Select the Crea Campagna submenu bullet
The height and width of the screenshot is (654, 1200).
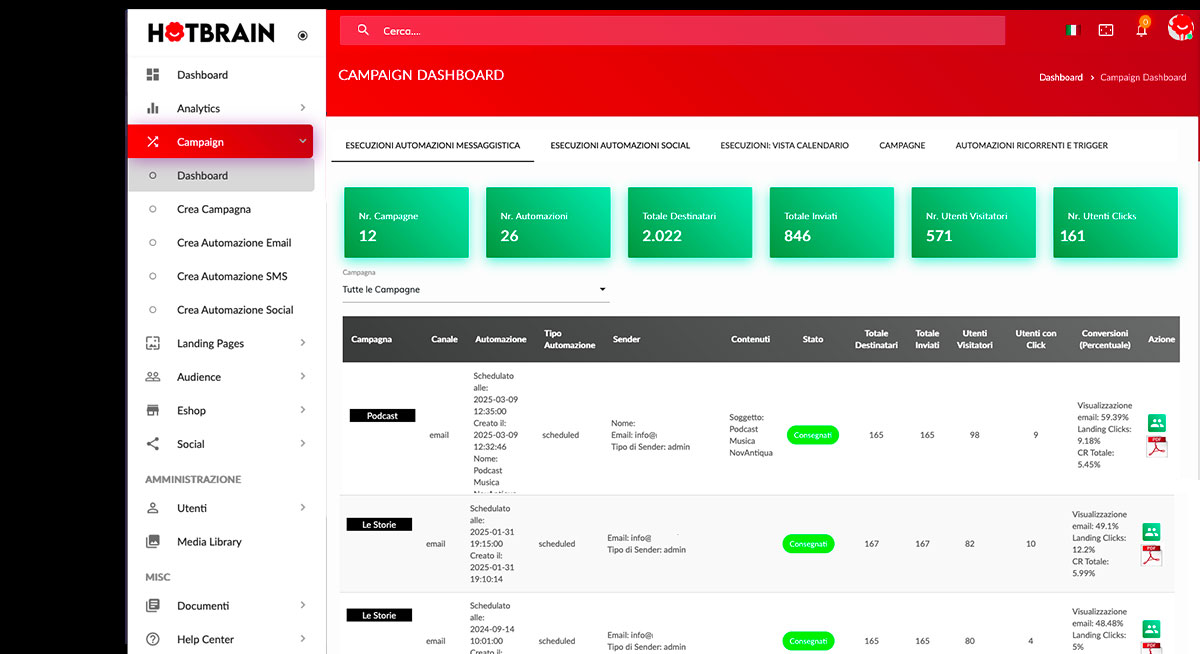click(x=153, y=210)
